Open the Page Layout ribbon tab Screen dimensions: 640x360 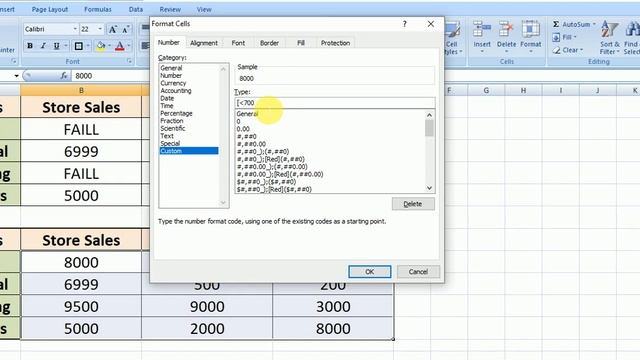tap(50, 9)
